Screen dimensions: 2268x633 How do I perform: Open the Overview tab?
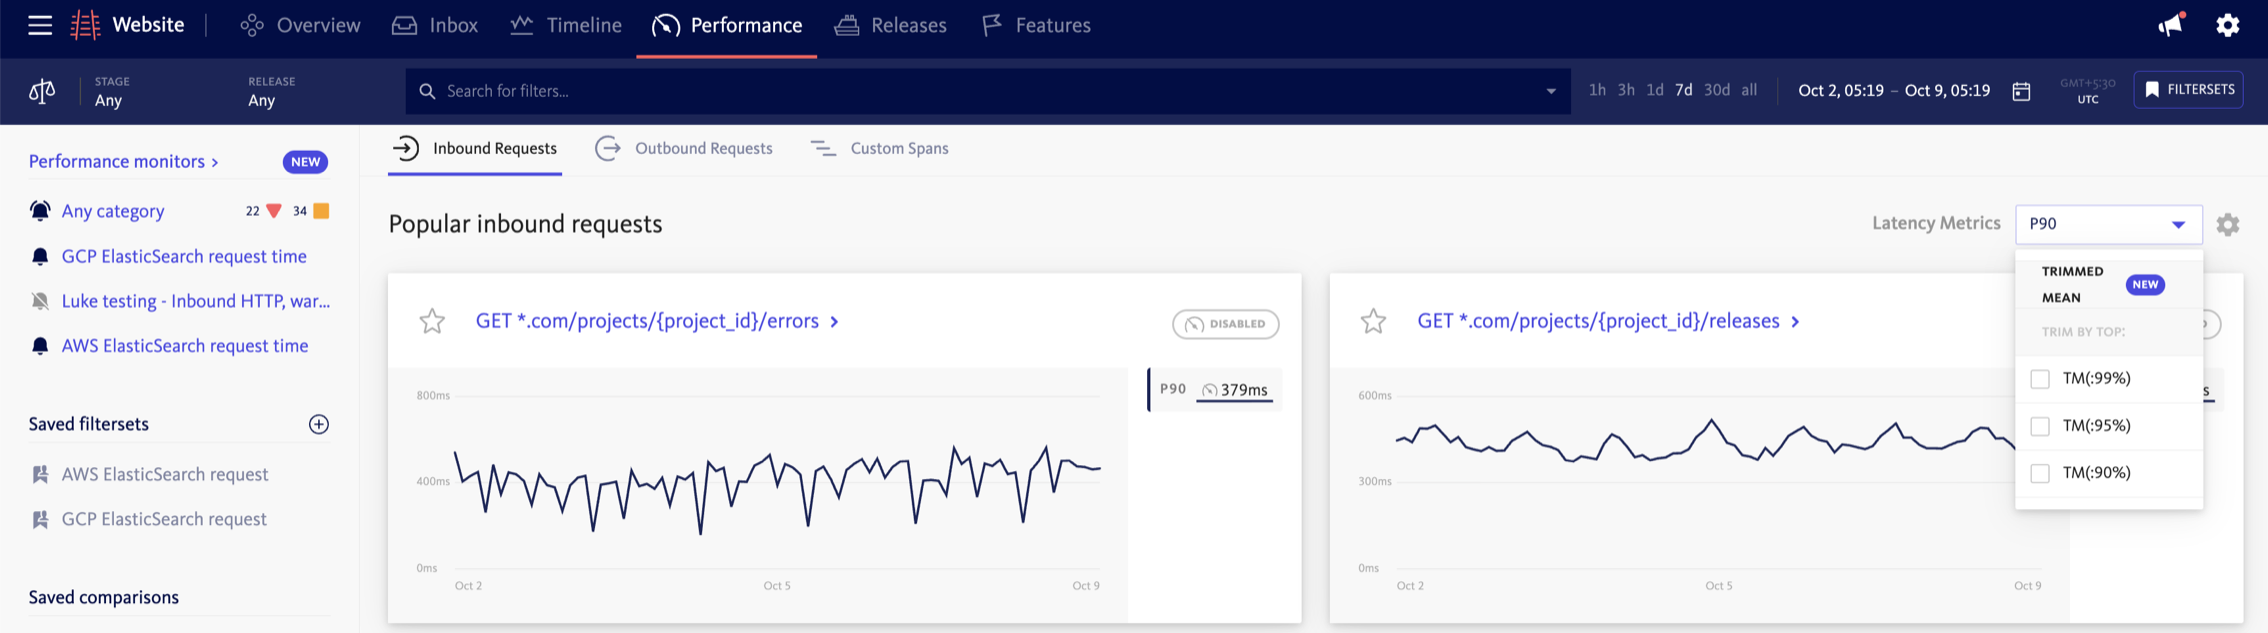300,25
